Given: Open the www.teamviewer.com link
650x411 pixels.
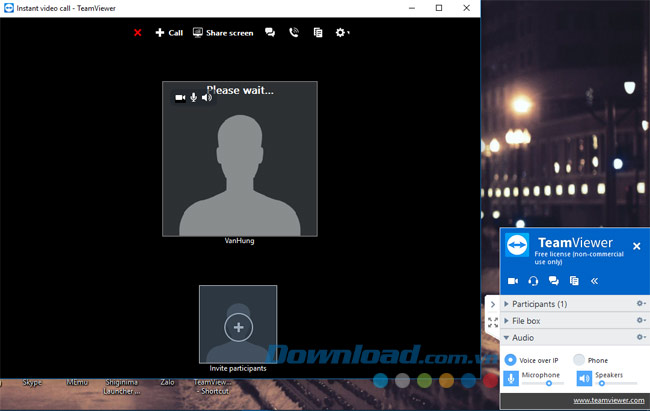Looking at the screenshot, I should (609, 401).
